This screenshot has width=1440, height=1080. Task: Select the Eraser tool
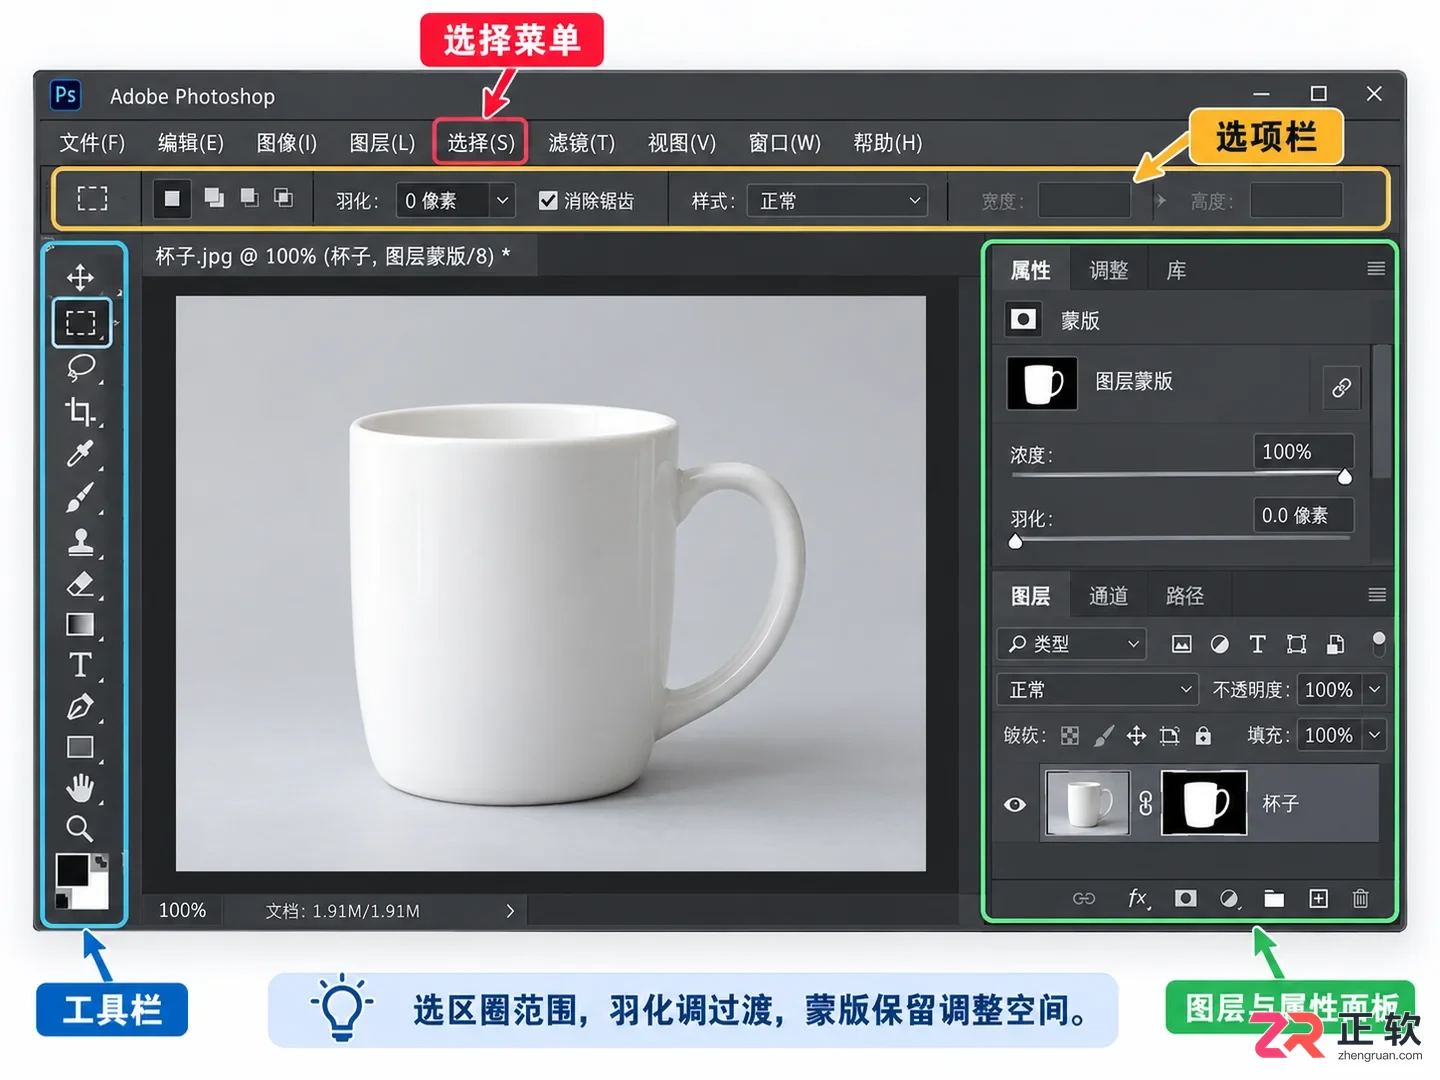[x=80, y=583]
